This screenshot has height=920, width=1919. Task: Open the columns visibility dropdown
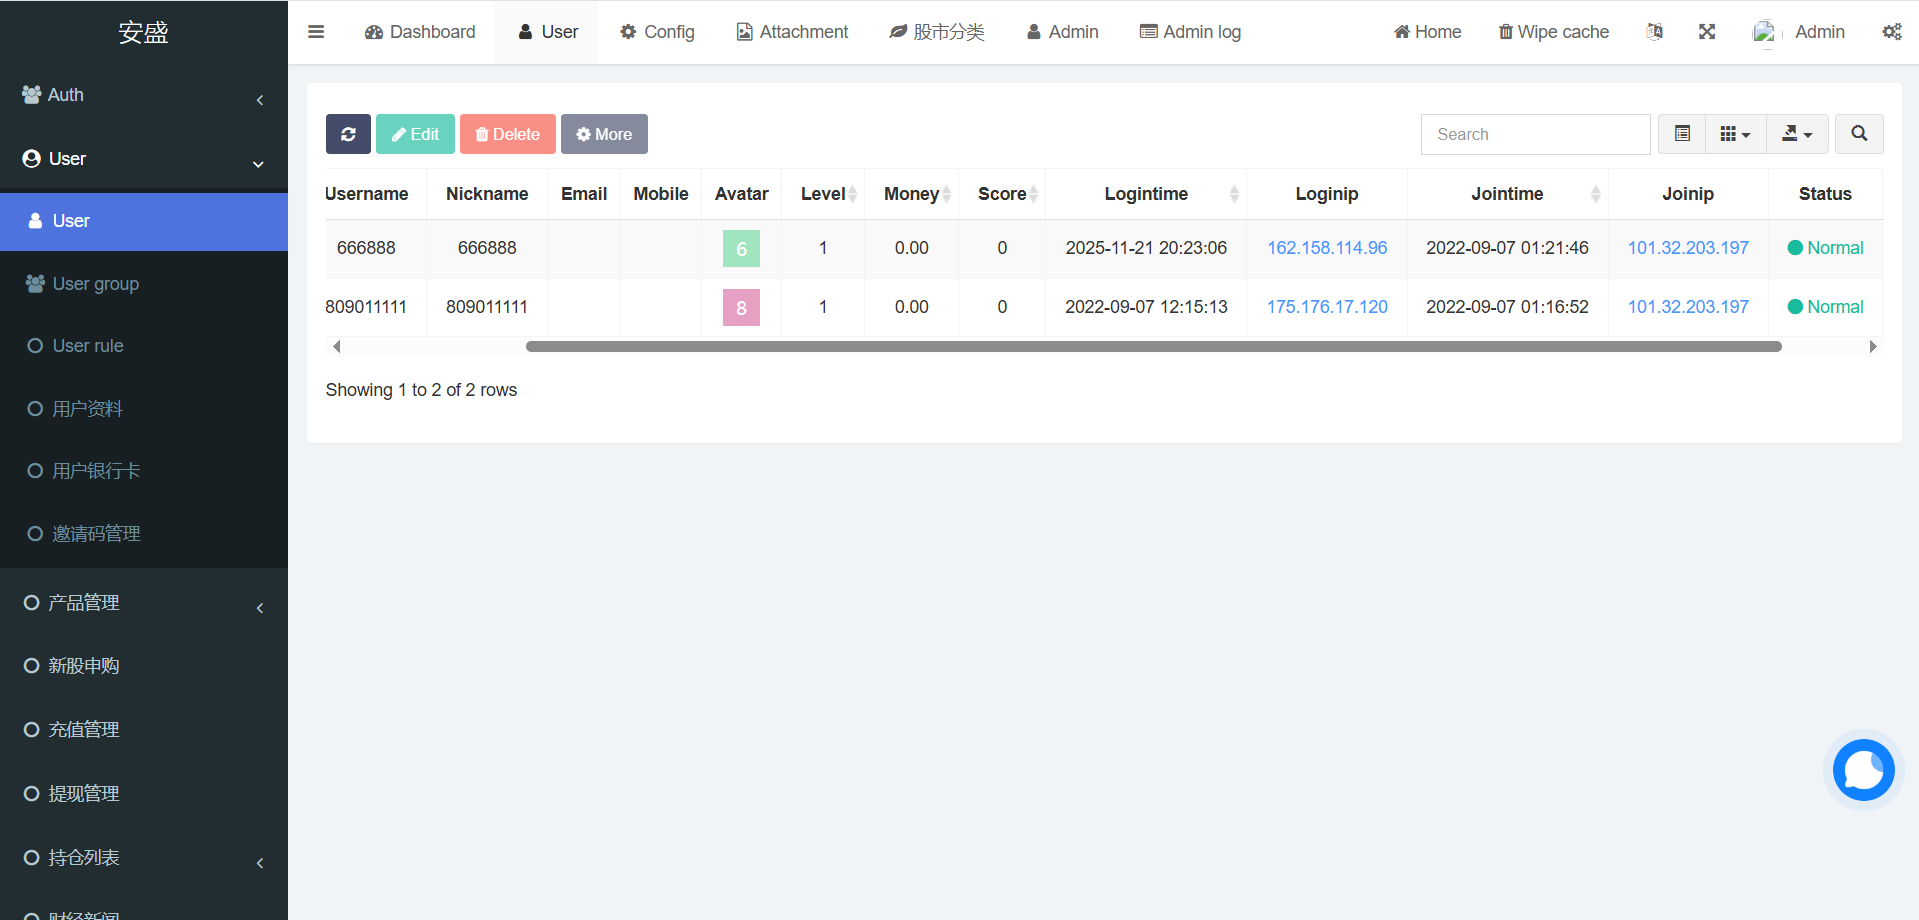(1735, 134)
